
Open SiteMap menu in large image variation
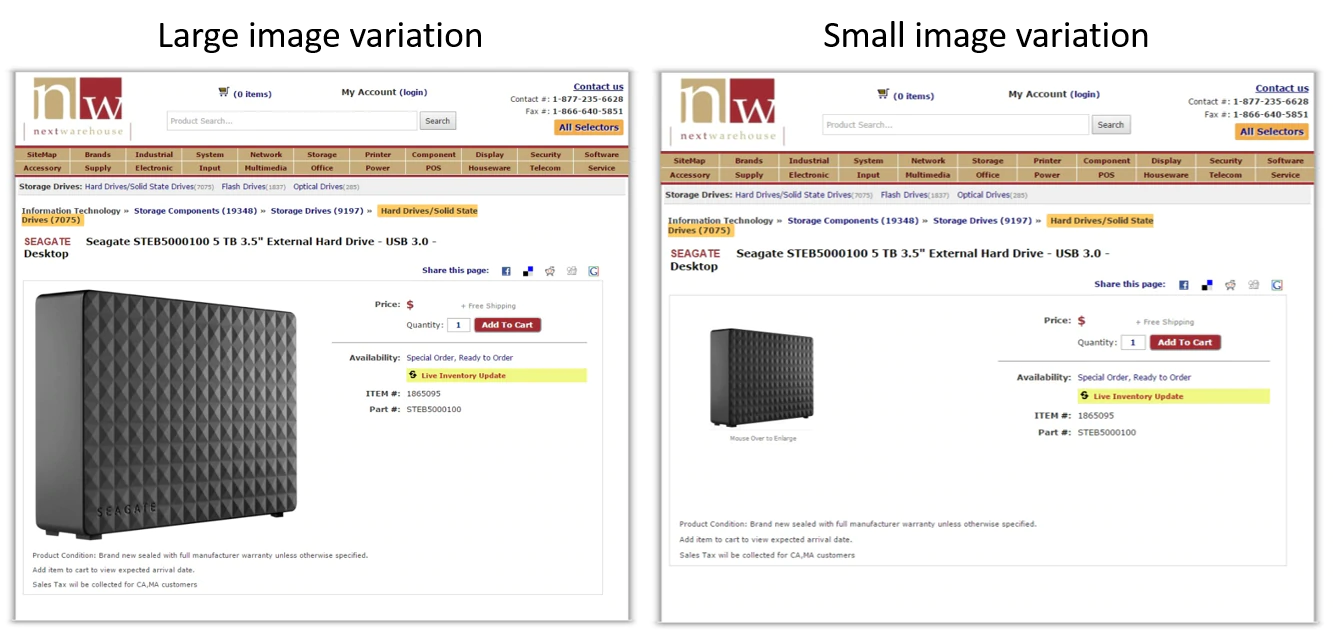[x=42, y=155]
